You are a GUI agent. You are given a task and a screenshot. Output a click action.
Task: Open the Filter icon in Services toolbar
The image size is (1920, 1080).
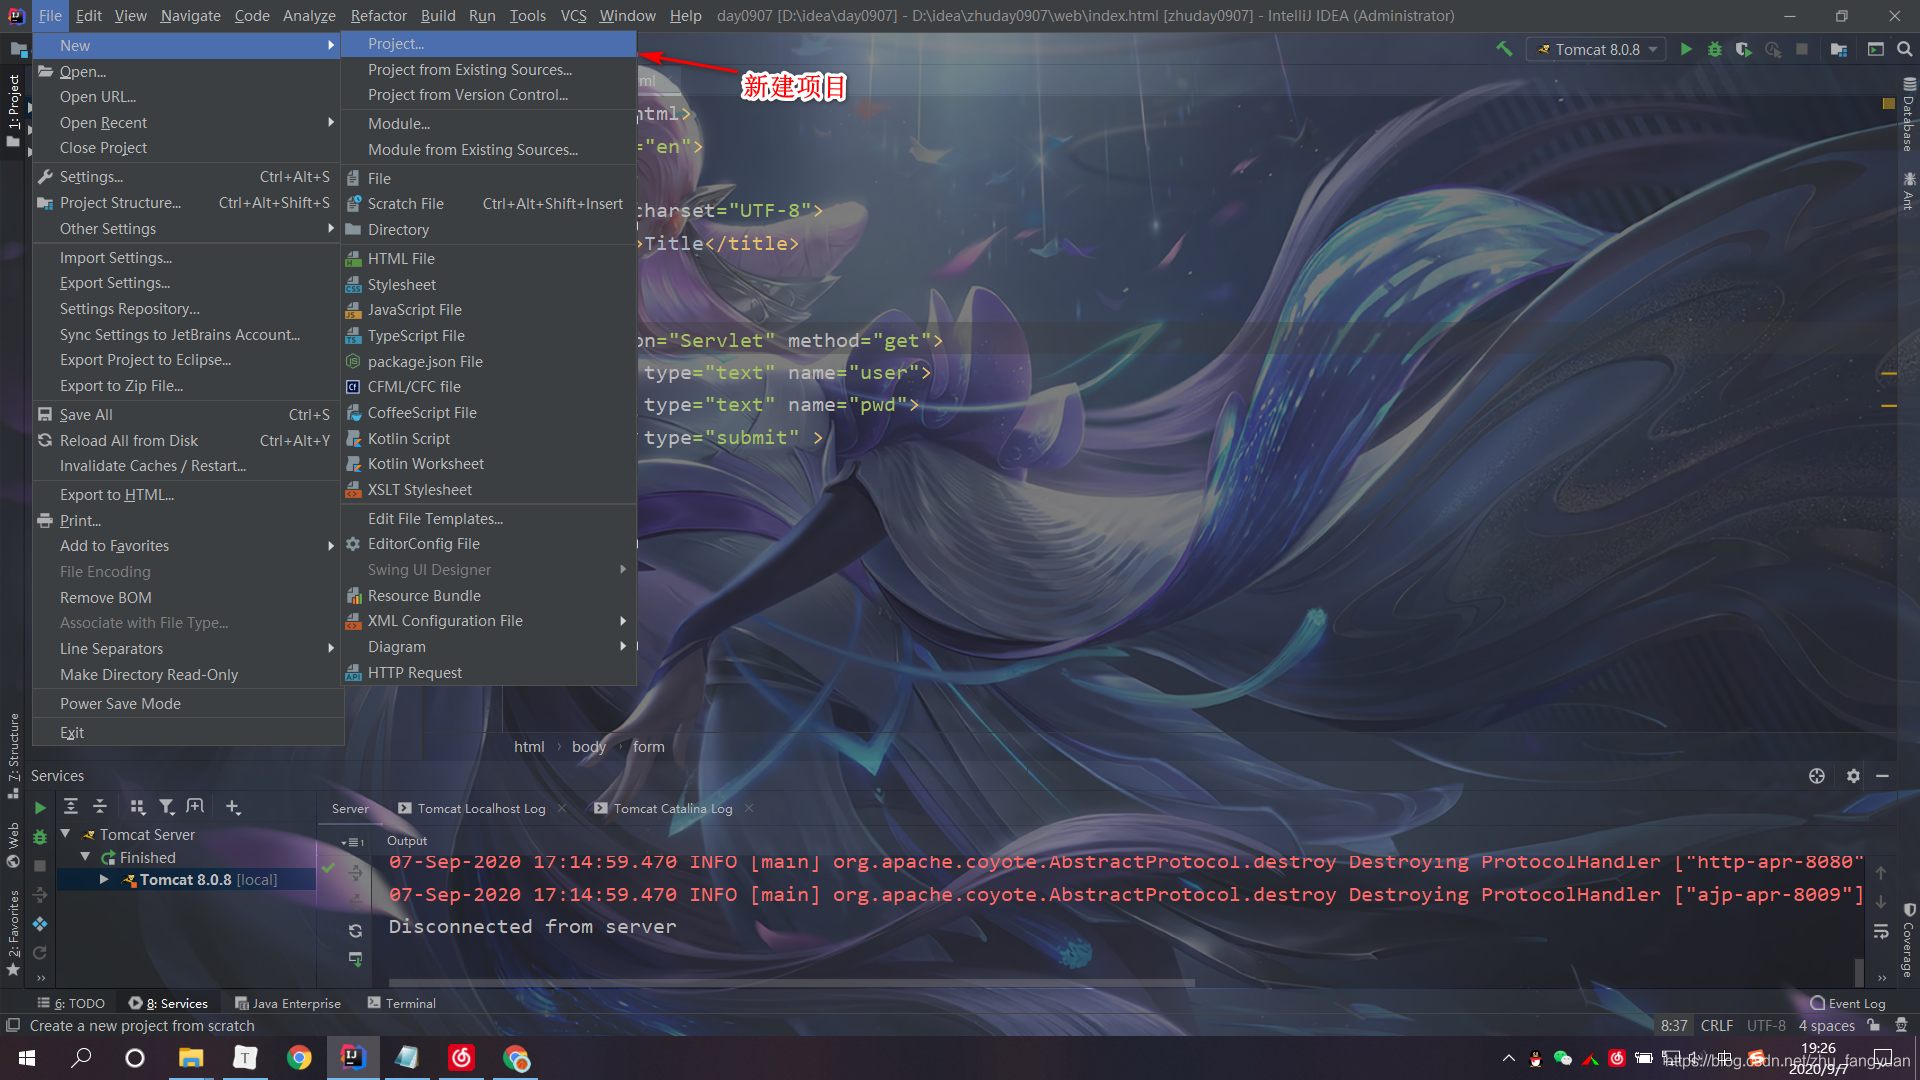click(166, 806)
